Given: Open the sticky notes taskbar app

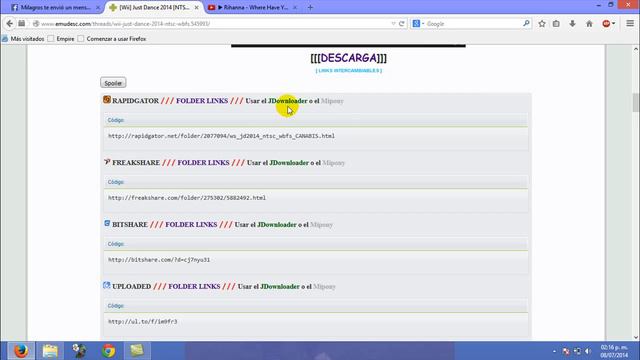Looking at the screenshot, I should [137, 351].
